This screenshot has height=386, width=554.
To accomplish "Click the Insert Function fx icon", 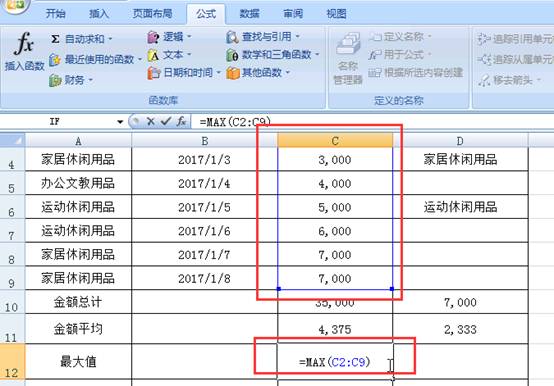I will pos(24,43).
